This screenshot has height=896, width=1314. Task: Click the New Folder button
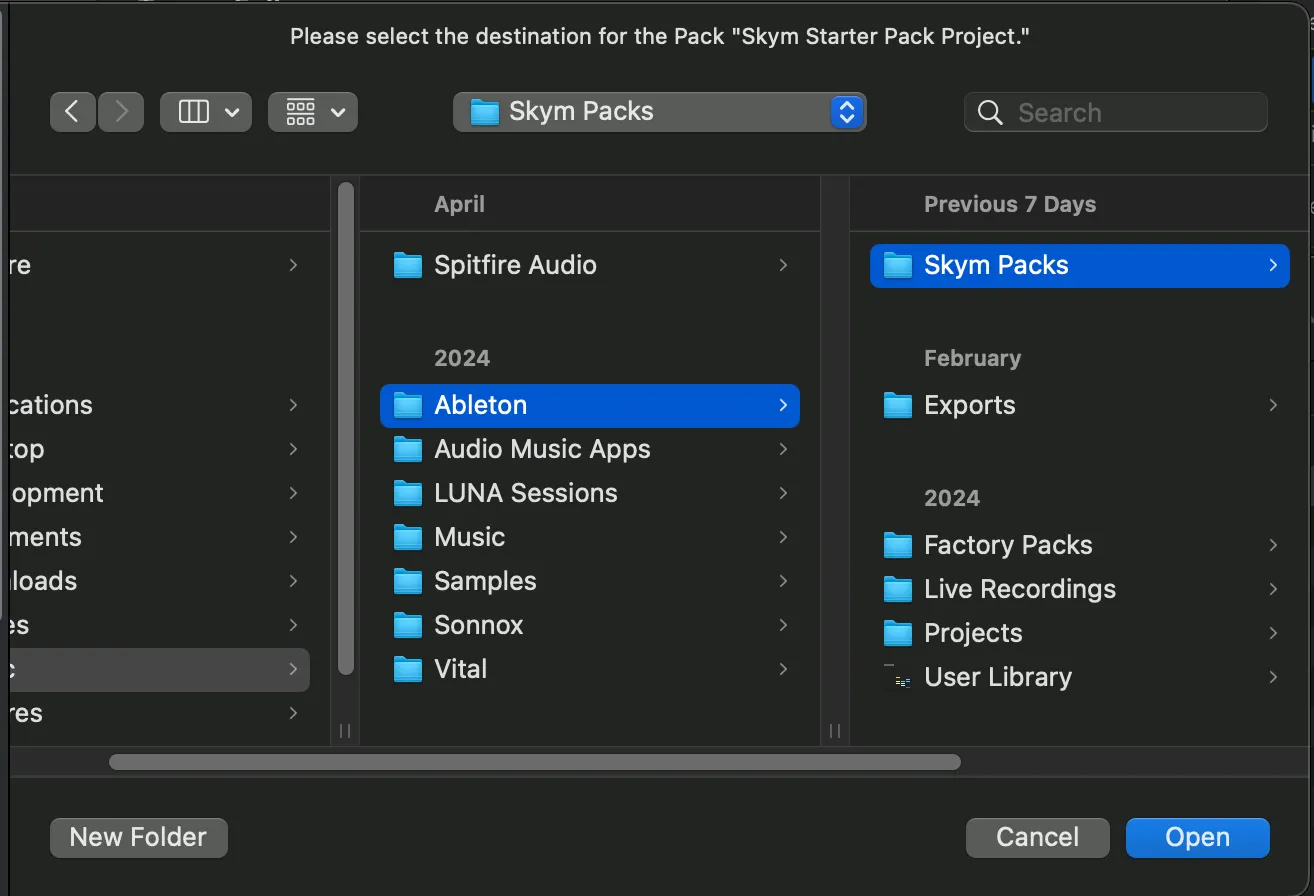(139, 837)
